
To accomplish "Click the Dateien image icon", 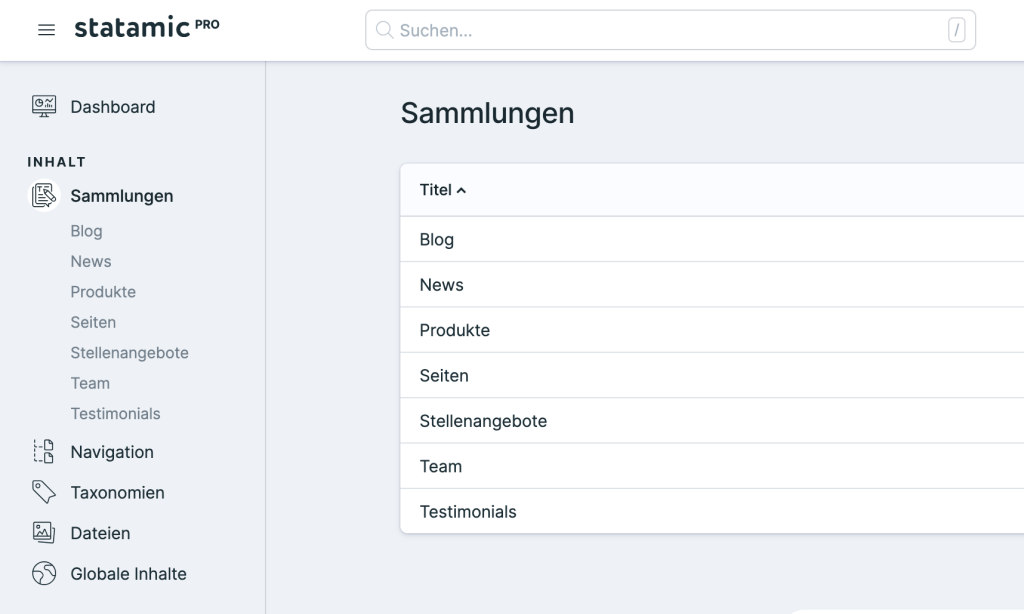I will [44, 533].
